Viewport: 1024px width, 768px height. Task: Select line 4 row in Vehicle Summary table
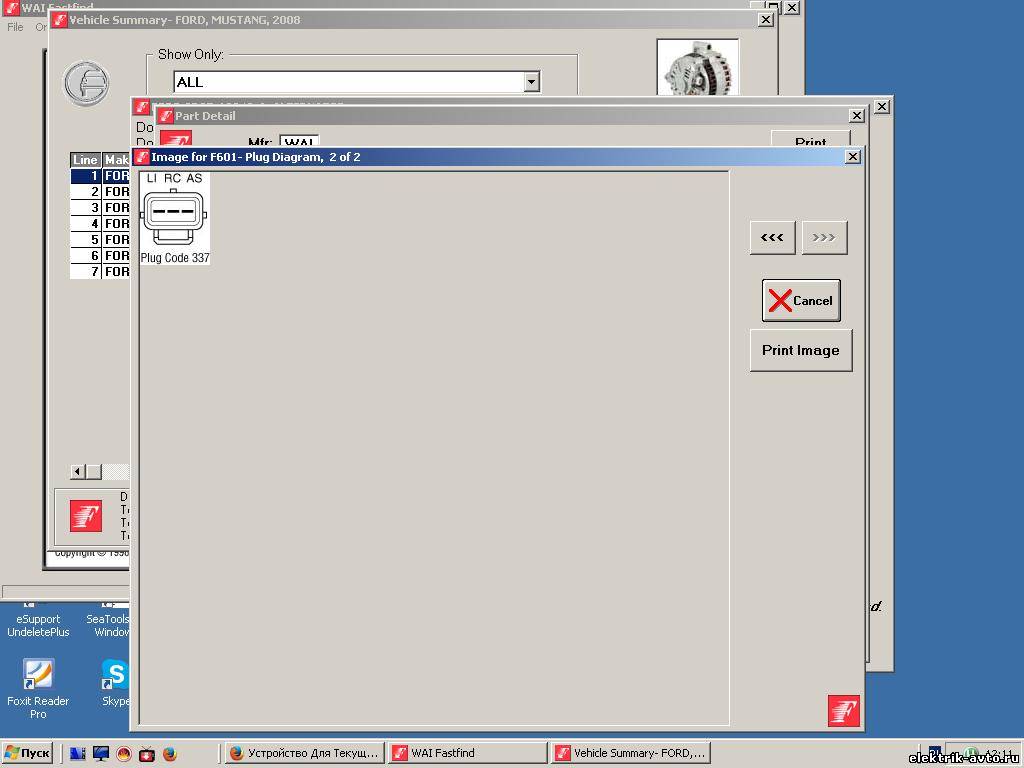click(x=100, y=223)
